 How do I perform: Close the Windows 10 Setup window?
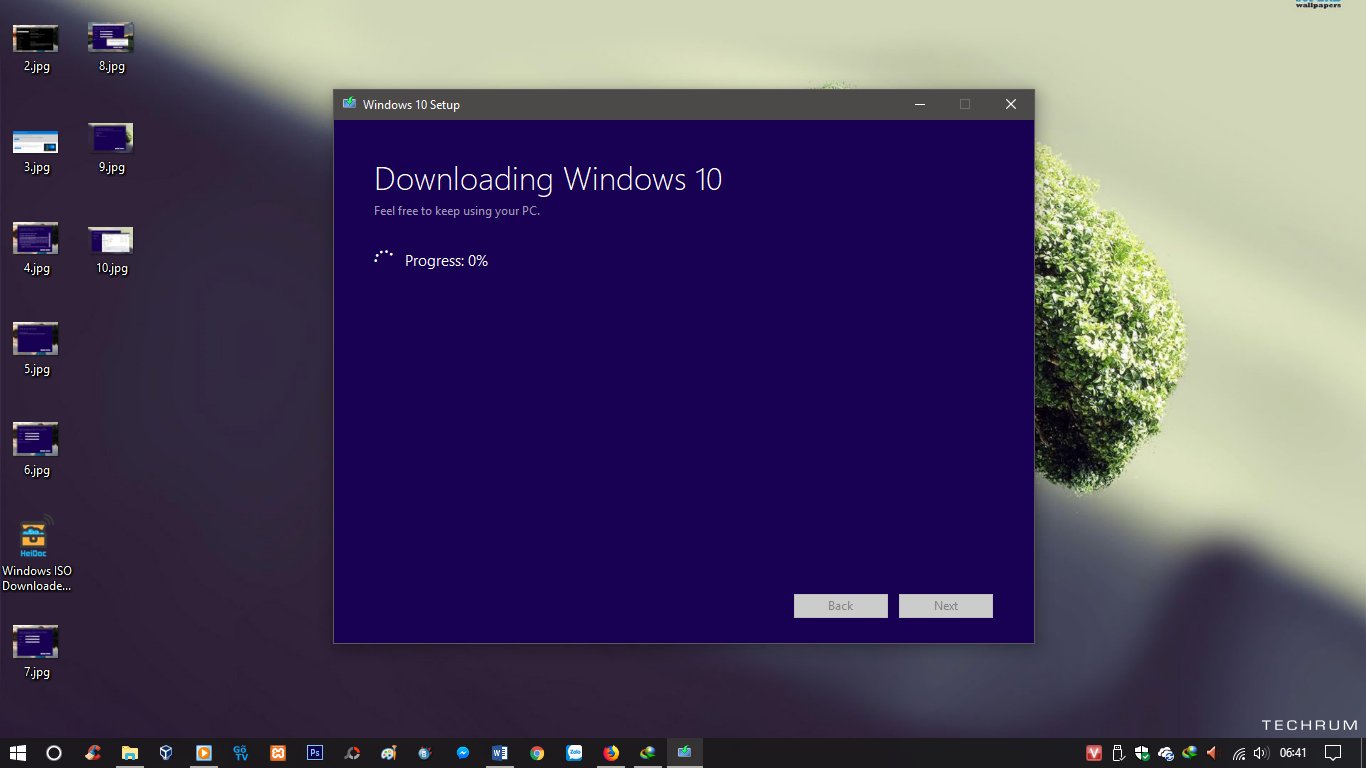[x=1011, y=104]
